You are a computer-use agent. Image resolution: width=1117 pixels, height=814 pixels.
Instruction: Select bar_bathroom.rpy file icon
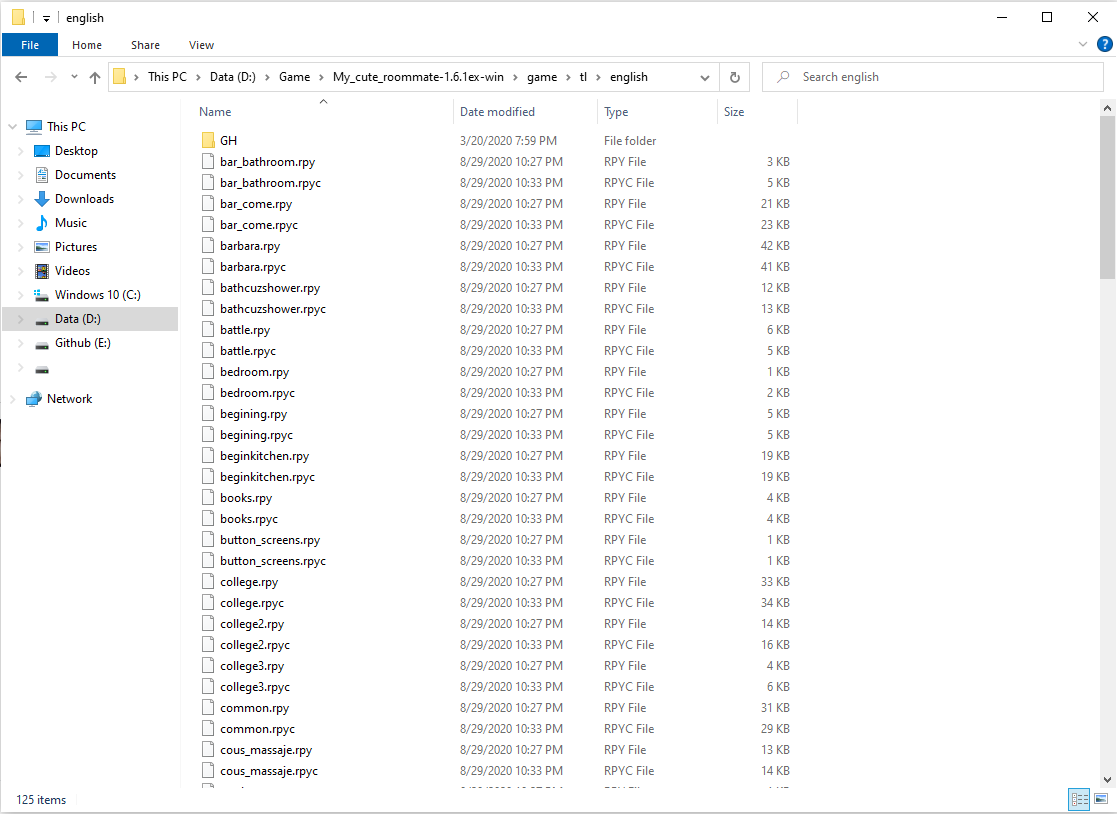(x=208, y=162)
